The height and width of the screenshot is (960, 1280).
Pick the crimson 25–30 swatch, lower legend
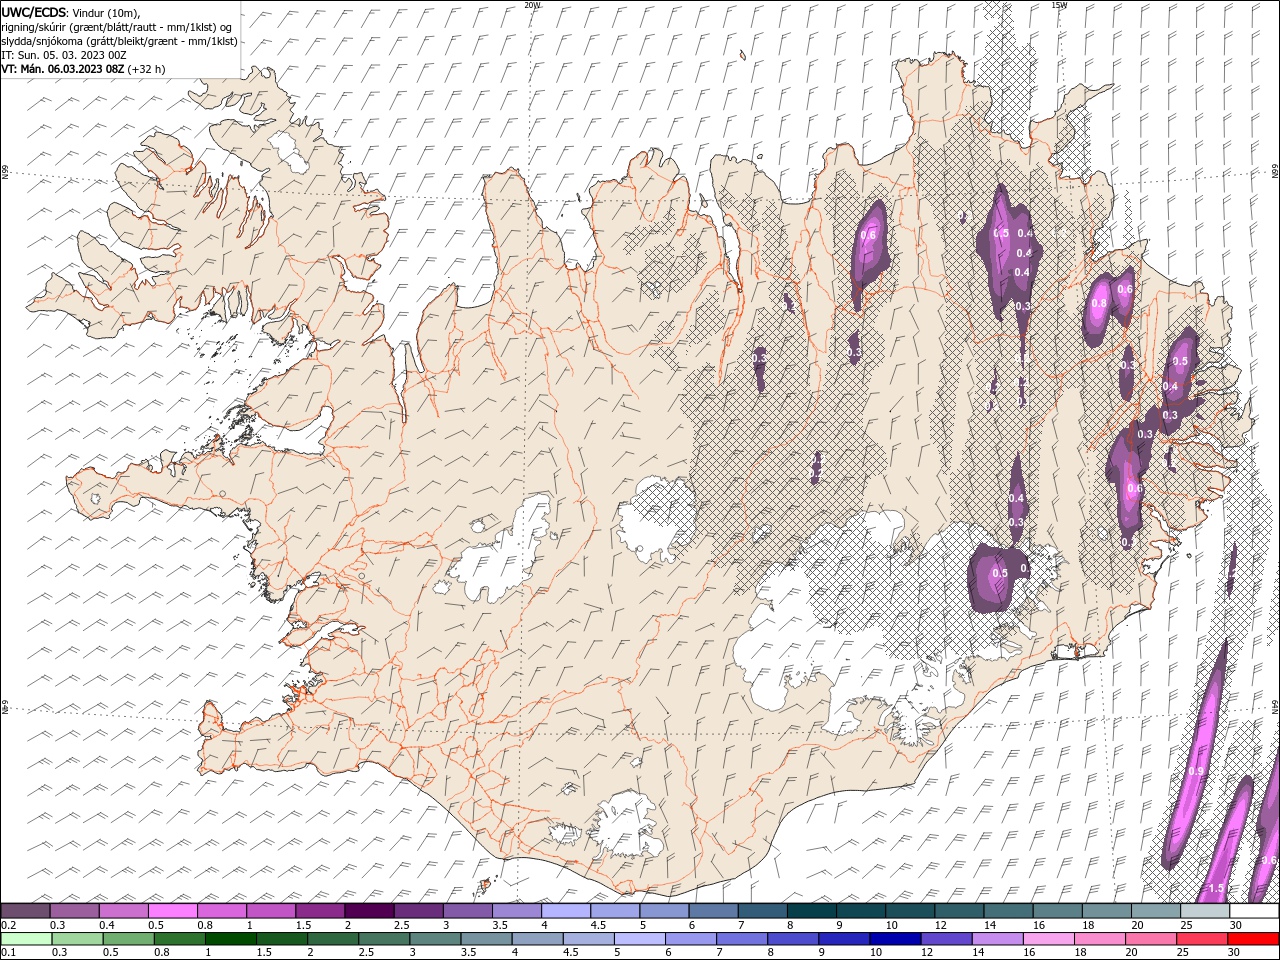1202,939
